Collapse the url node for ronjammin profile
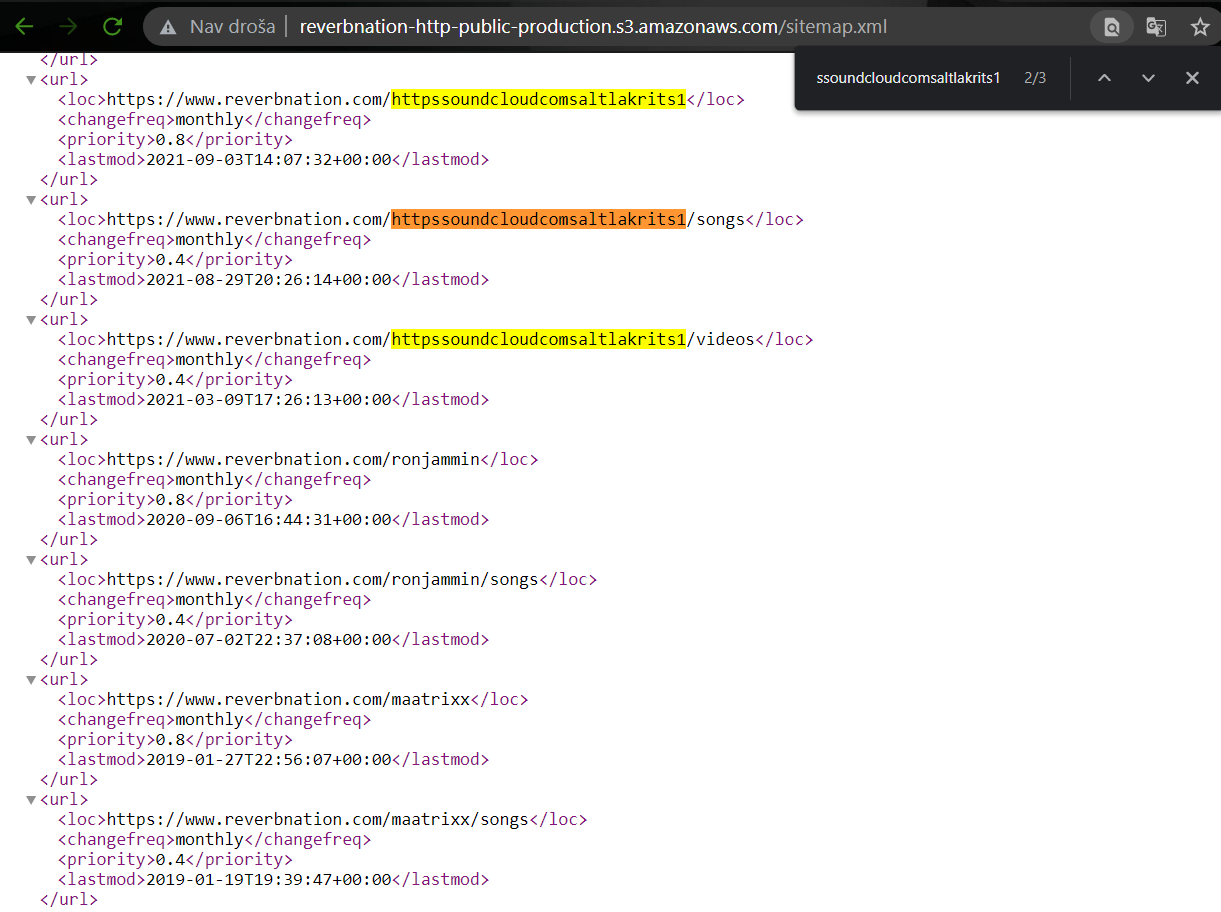 coord(31,440)
